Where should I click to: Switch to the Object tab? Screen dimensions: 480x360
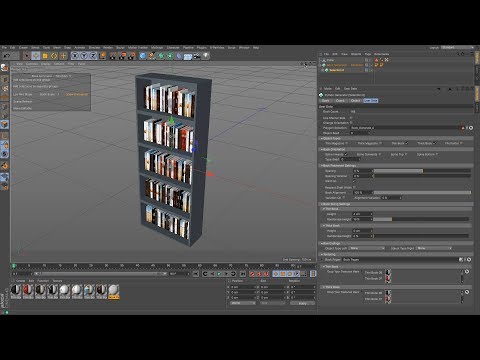pos(355,100)
